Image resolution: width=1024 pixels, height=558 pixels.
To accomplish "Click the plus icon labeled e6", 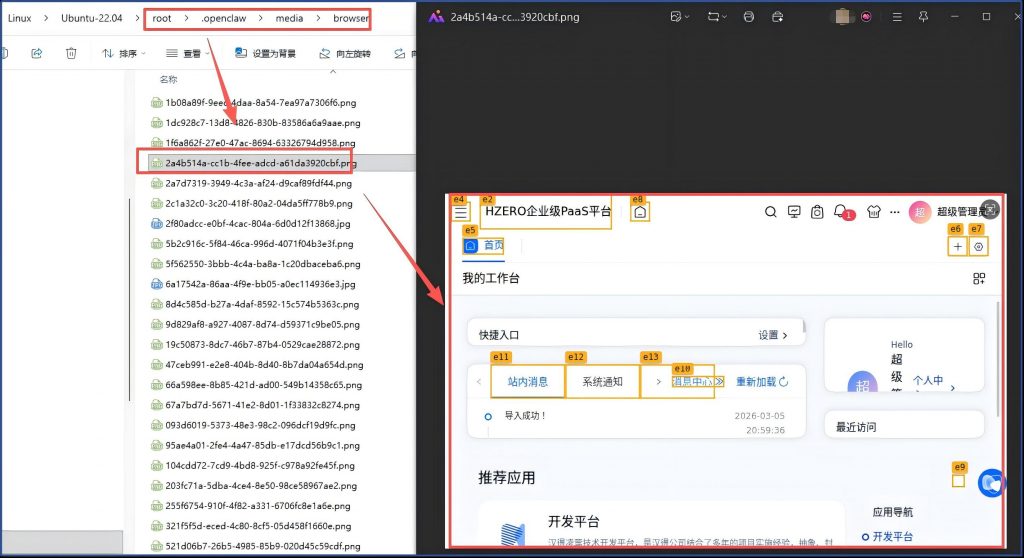I will coord(958,246).
